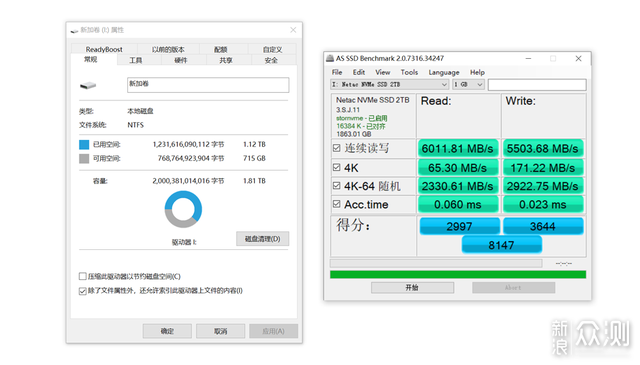Uncheck allow file content indexing checkbox
Viewport: 640px width, 365px height.
click(82, 291)
